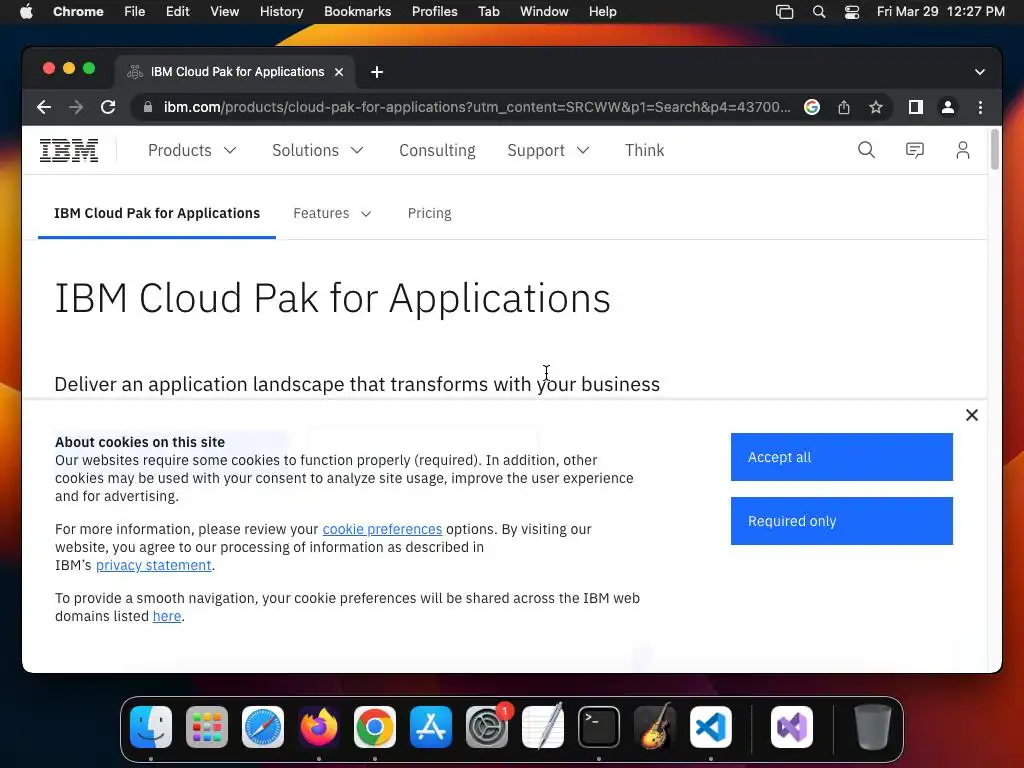Open the IBM user profile icon
The height and width of the screenshot is (768, 1024).
click(963, 150)
